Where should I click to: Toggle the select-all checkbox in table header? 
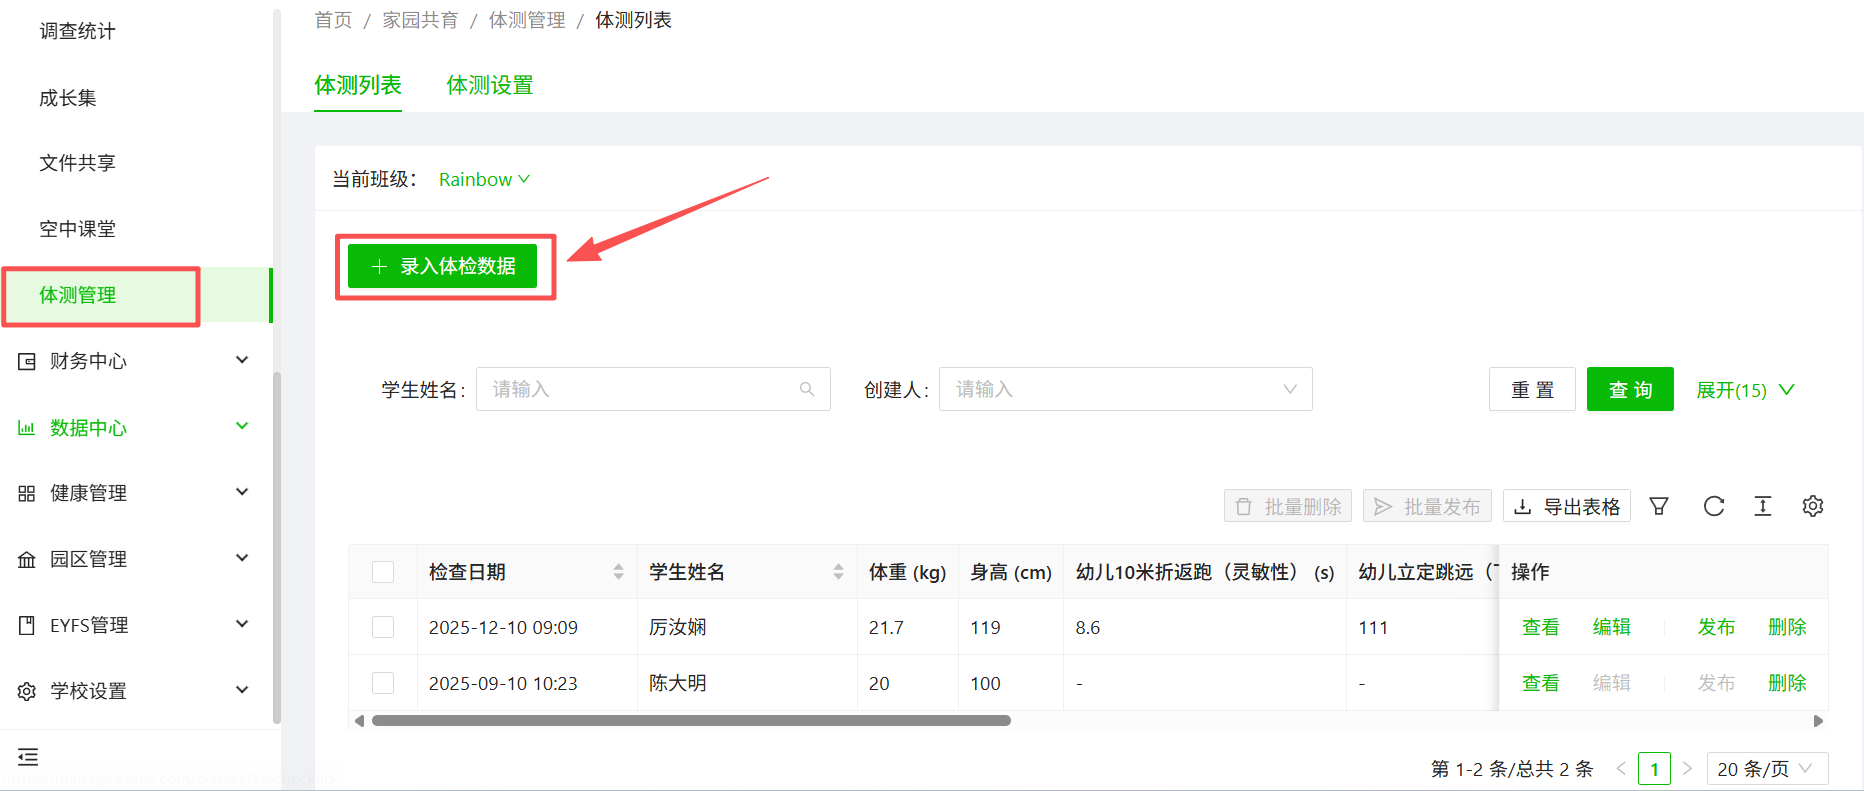tap(383, 572)
